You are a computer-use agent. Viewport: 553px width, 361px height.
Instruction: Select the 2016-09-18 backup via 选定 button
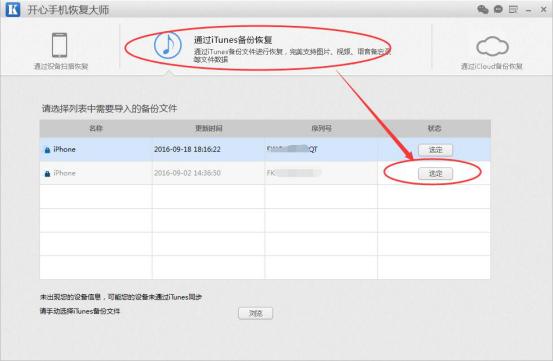pyautogui.click(x=435, y=150)
